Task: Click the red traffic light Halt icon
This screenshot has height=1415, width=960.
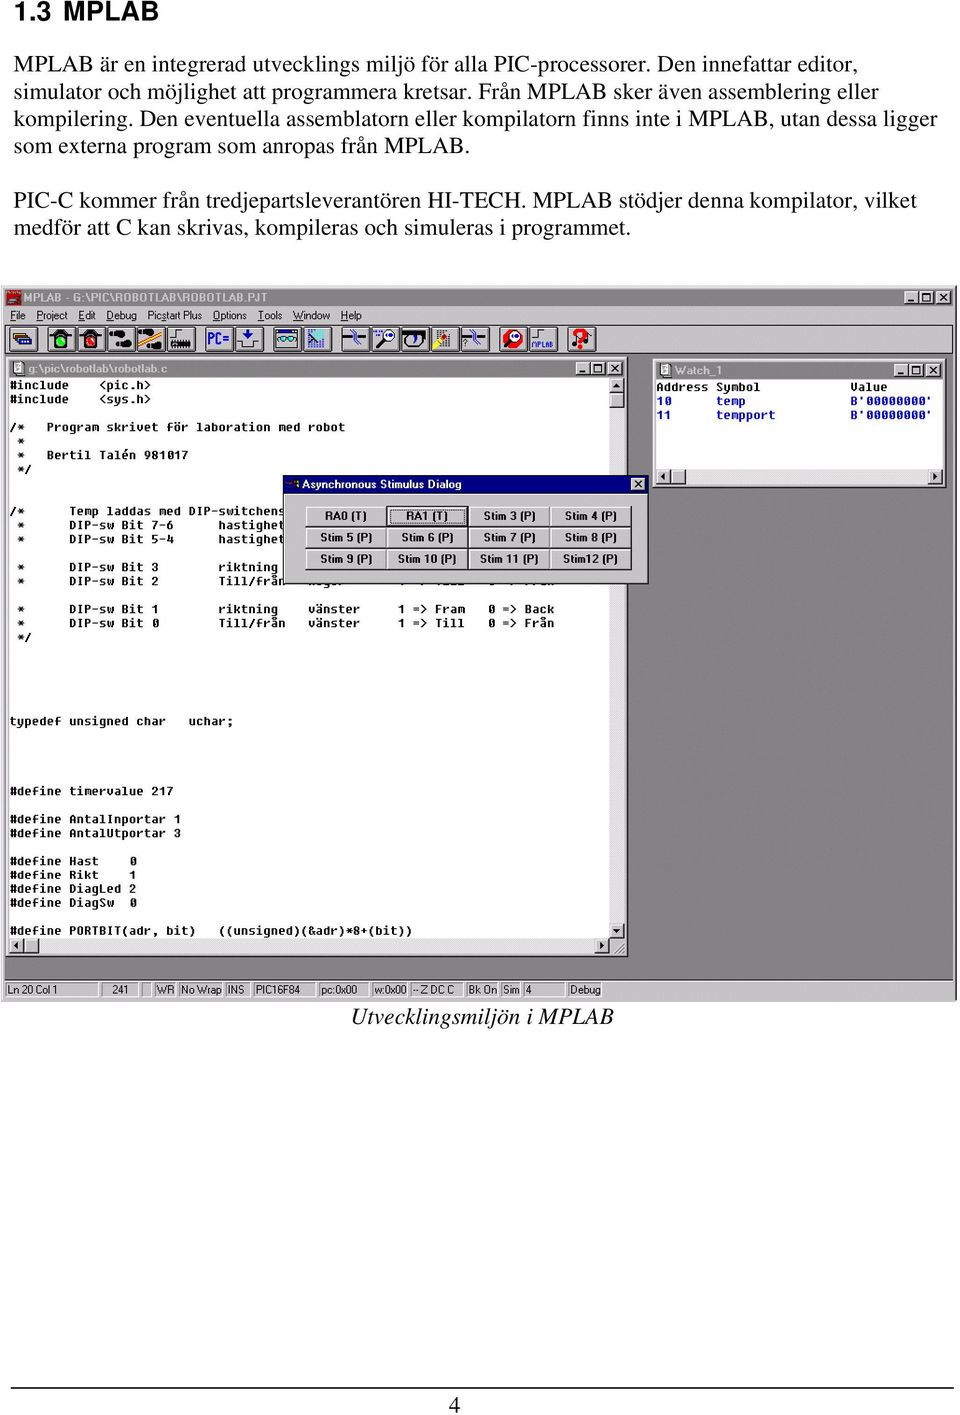Action: point(91,339)
